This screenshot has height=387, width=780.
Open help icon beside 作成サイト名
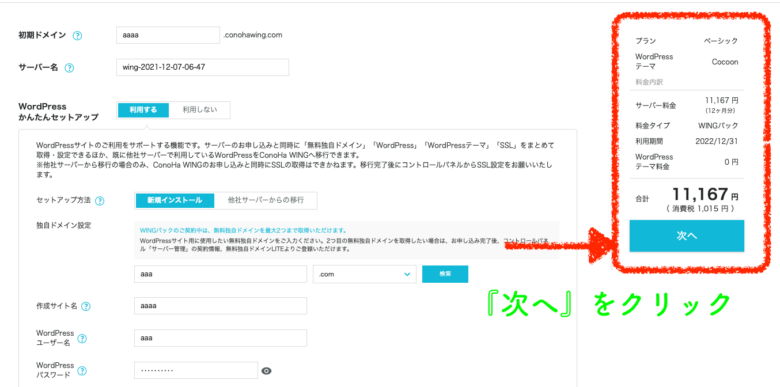pos(86,306)
